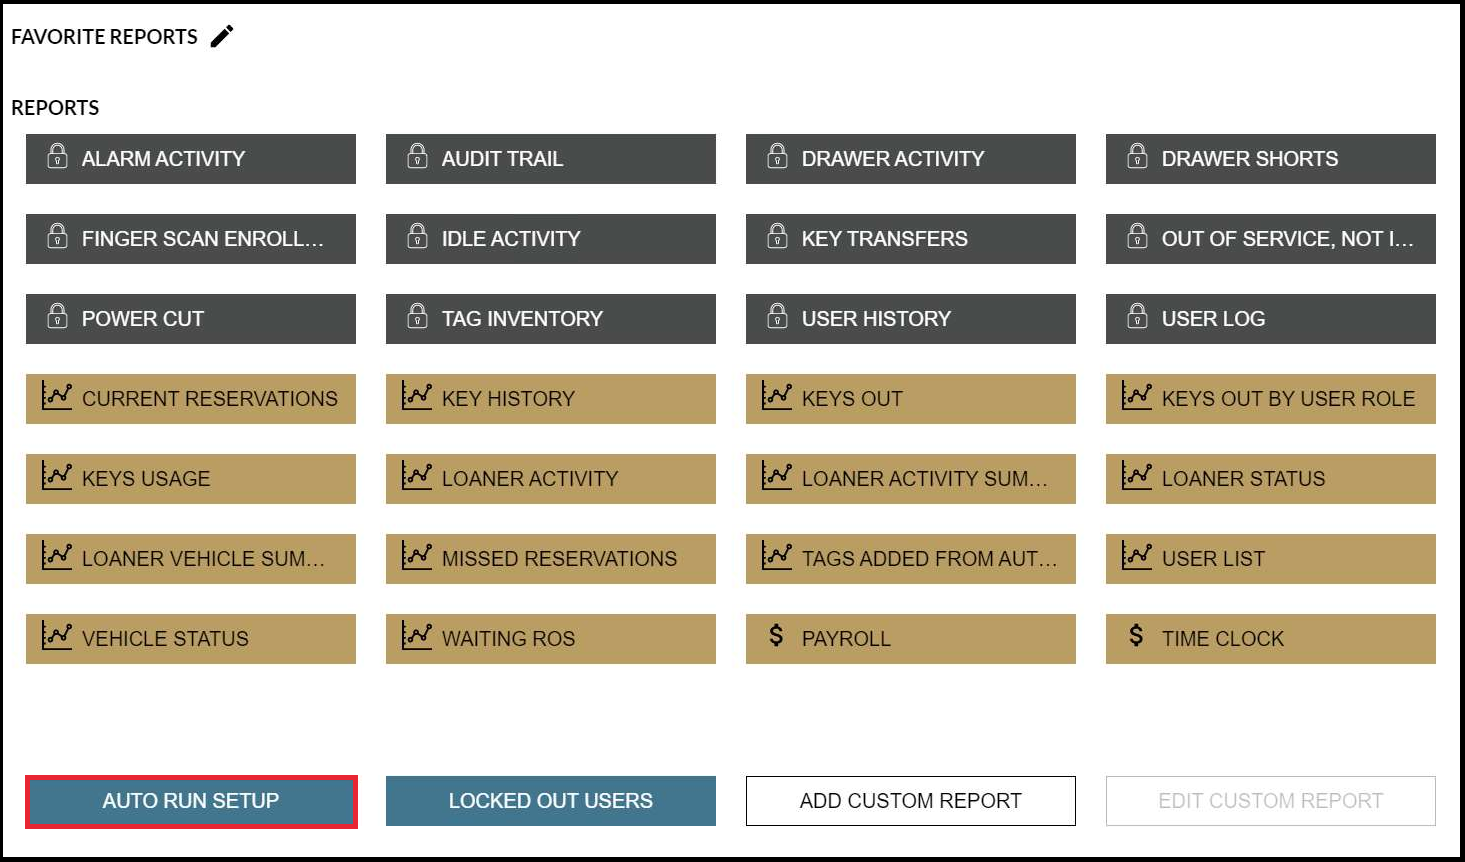Click the chart icon on Loaner Activity

pyautogui.click(x=417, y=475)
